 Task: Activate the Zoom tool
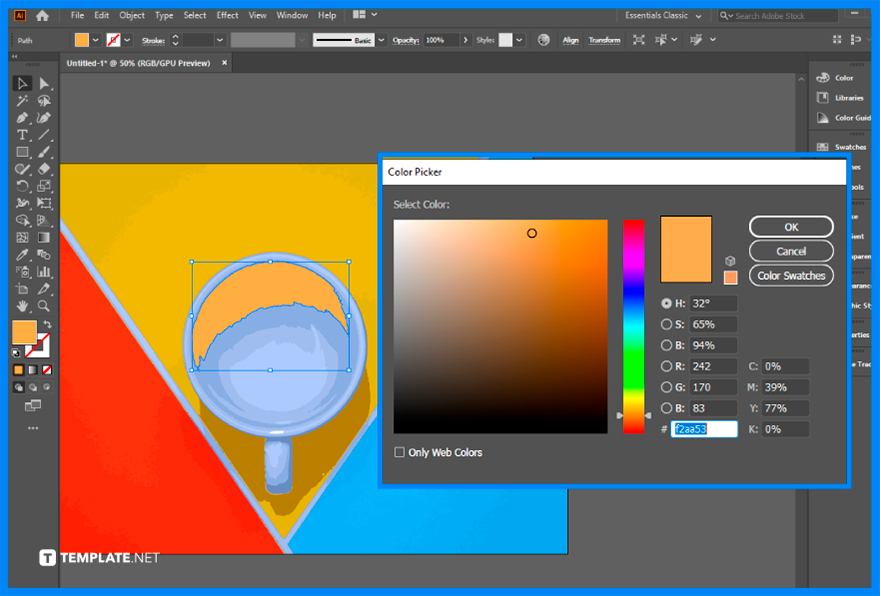(41, 306)
